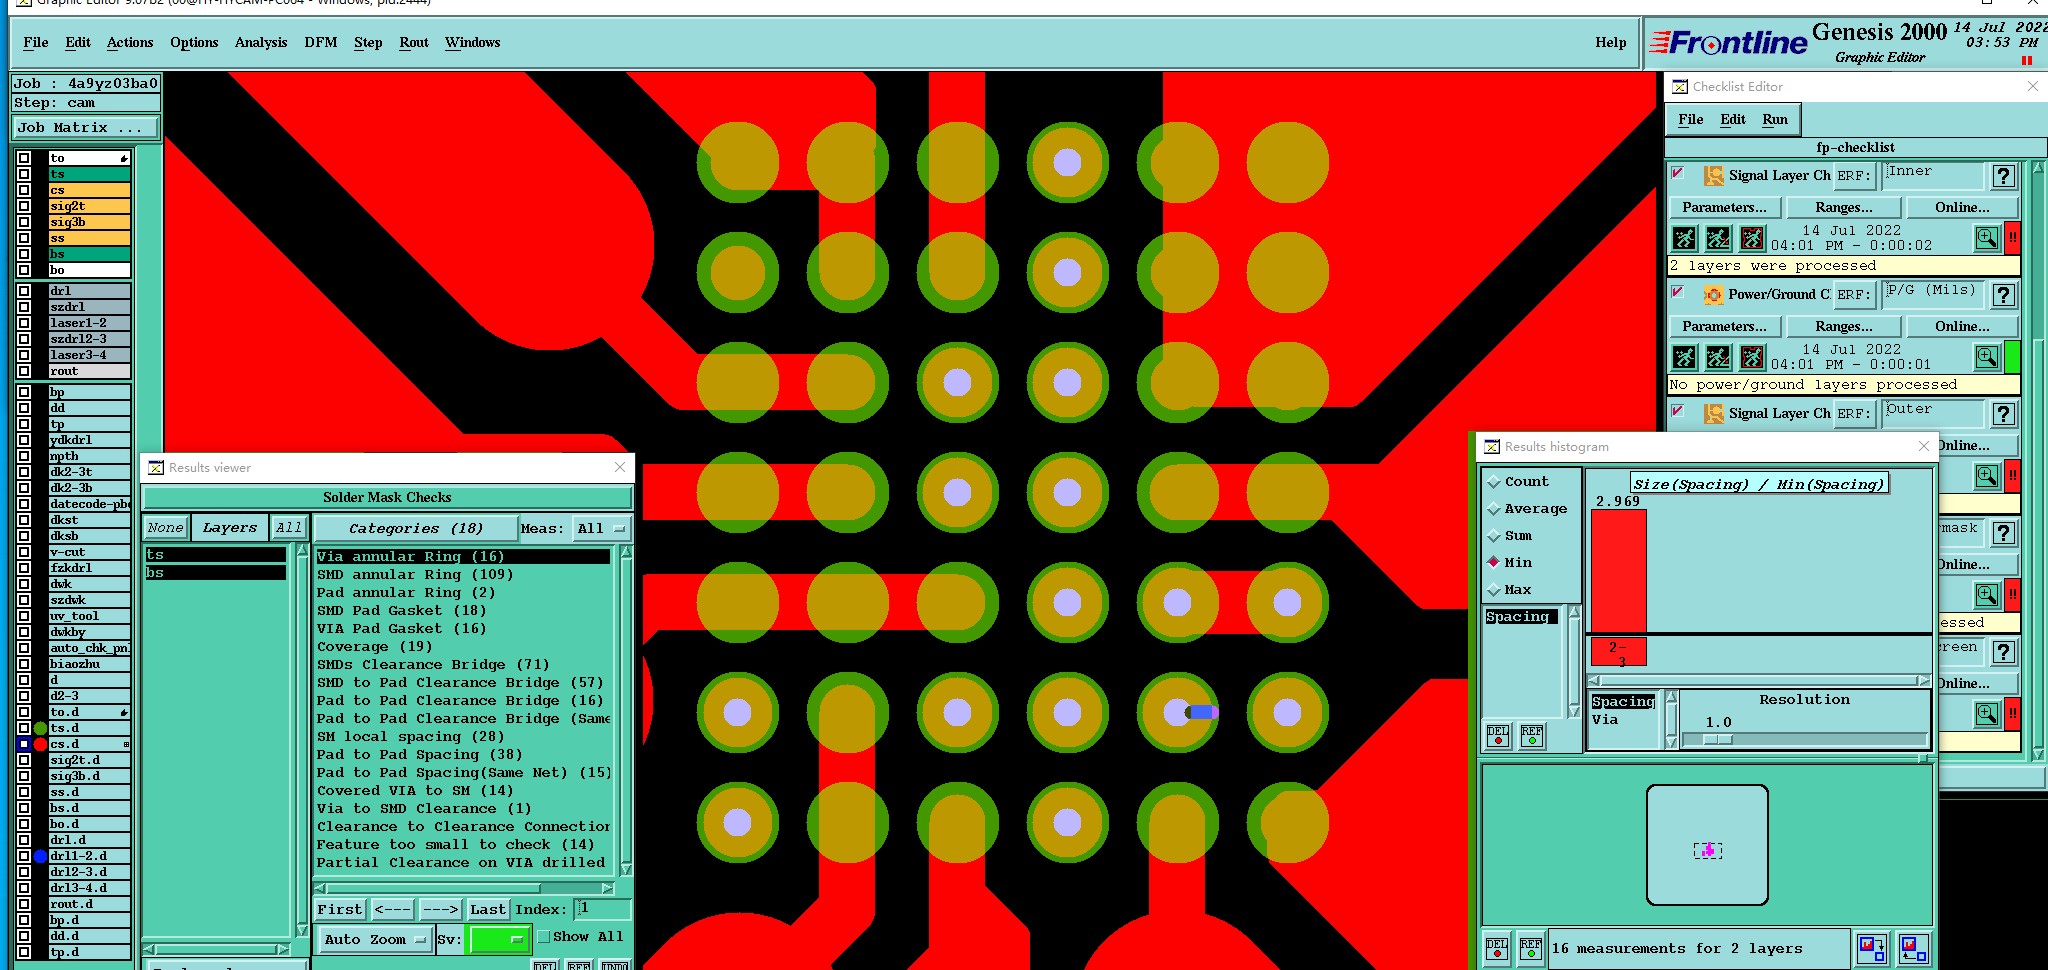The image size is (2048, 970).
Task: Click Parameters button for Inner Signal check
Action: point(1724,207)
